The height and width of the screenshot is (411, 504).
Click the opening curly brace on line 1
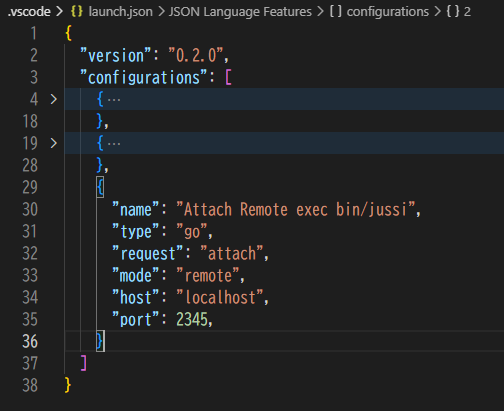coord(68,33)
